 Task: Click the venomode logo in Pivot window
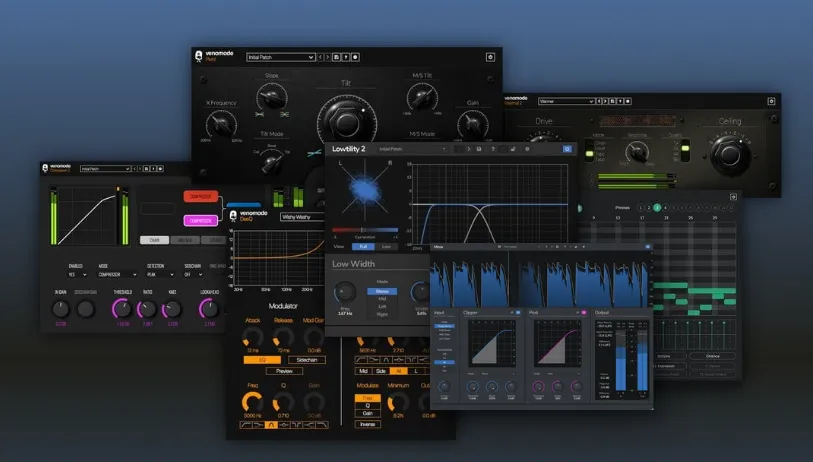(x=214, y=55)
